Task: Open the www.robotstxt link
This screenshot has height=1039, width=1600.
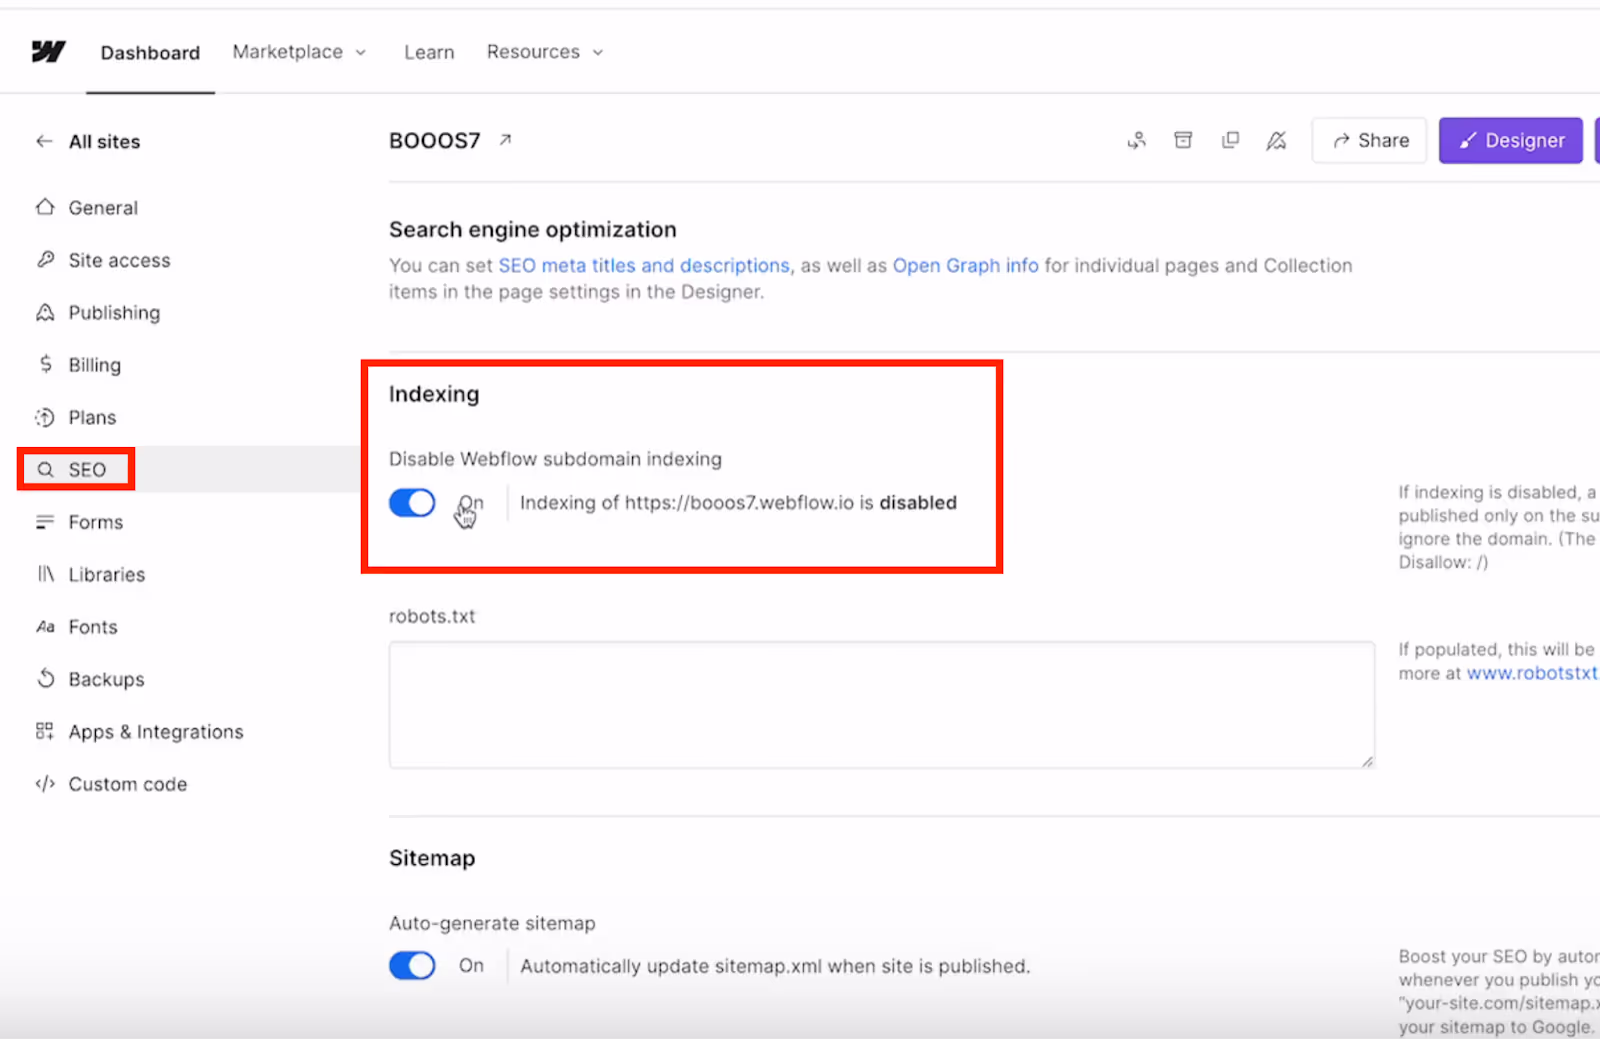Action: coord(1531,673)
